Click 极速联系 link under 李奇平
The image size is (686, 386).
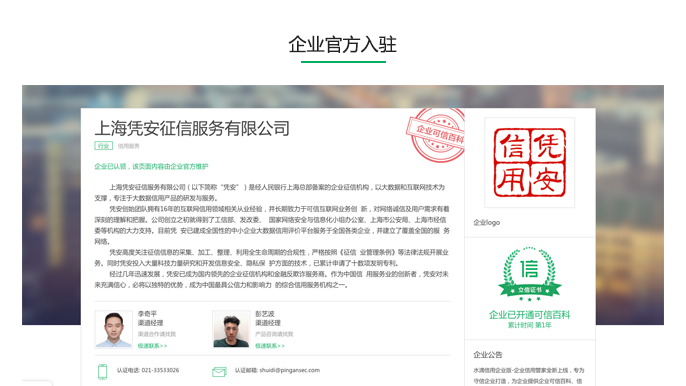point(152,346)
